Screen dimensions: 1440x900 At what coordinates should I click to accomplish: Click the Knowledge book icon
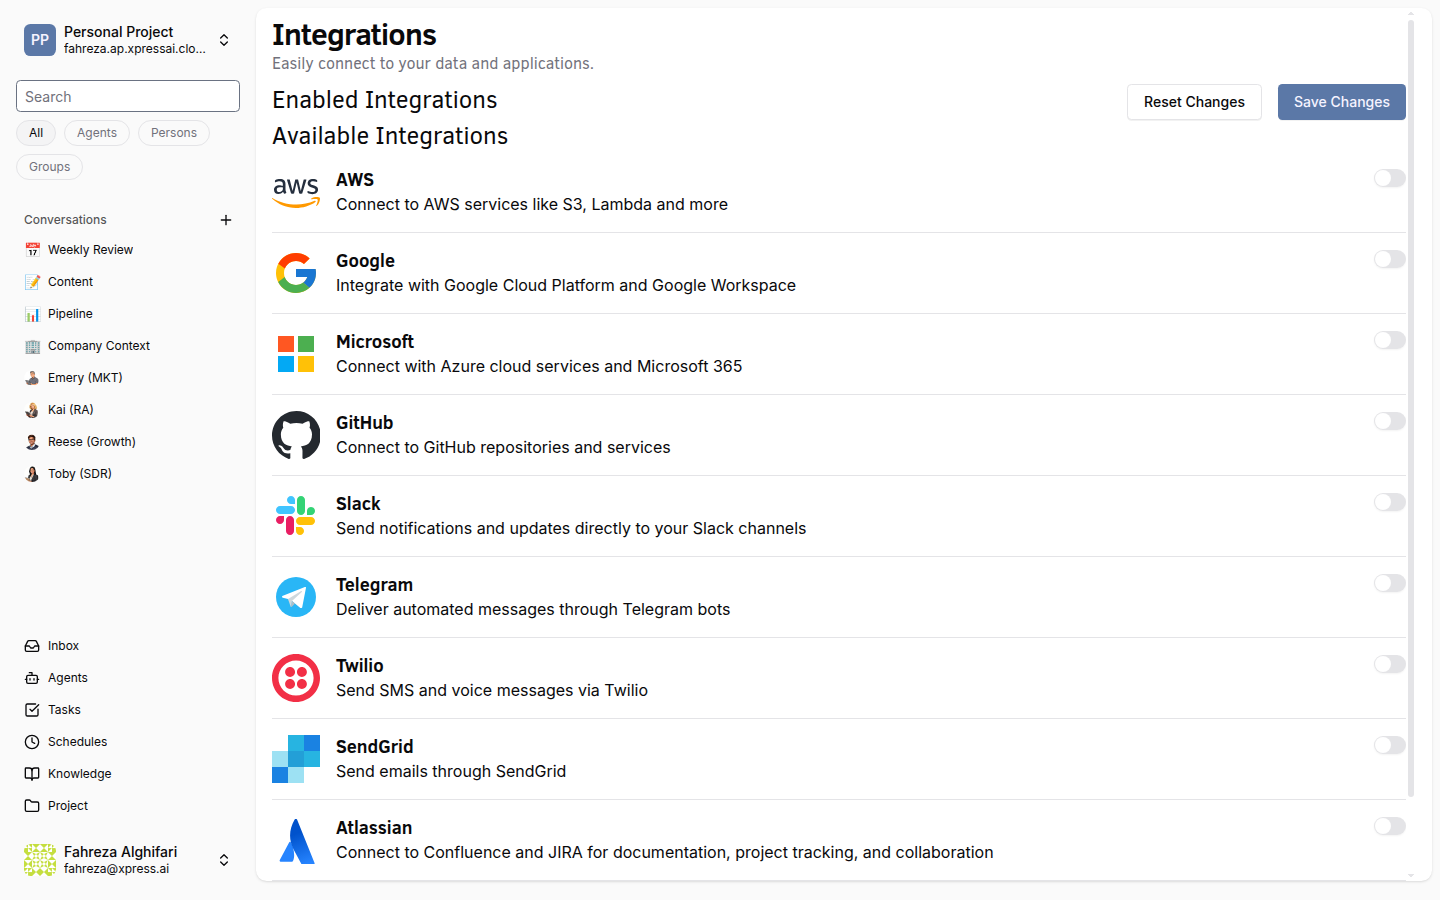coord(32,774)
